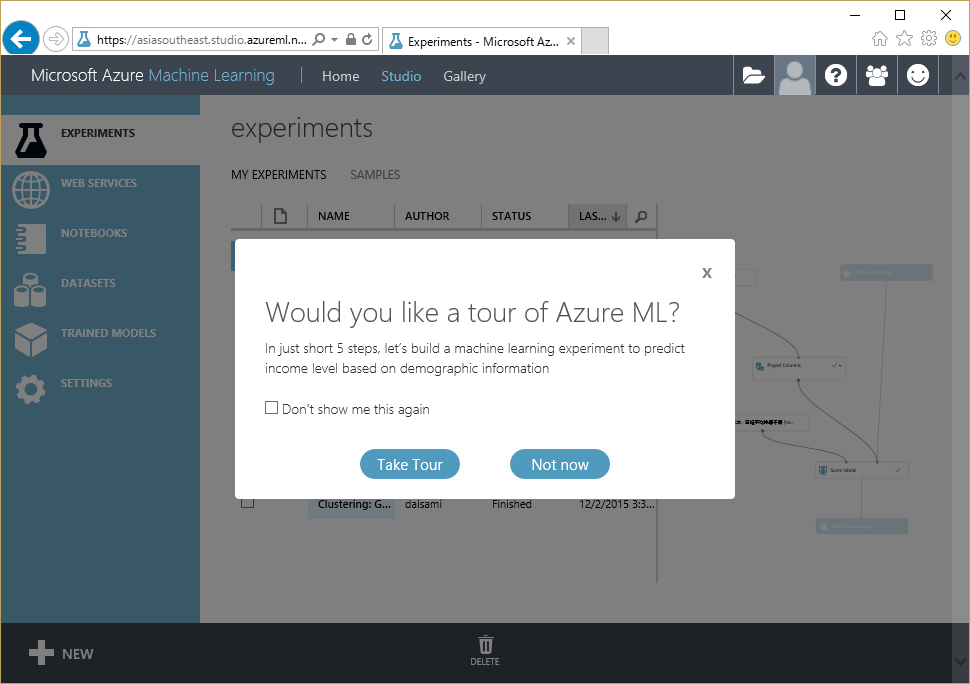Select the Datasets cylinder icon

(x=30, y=290)
